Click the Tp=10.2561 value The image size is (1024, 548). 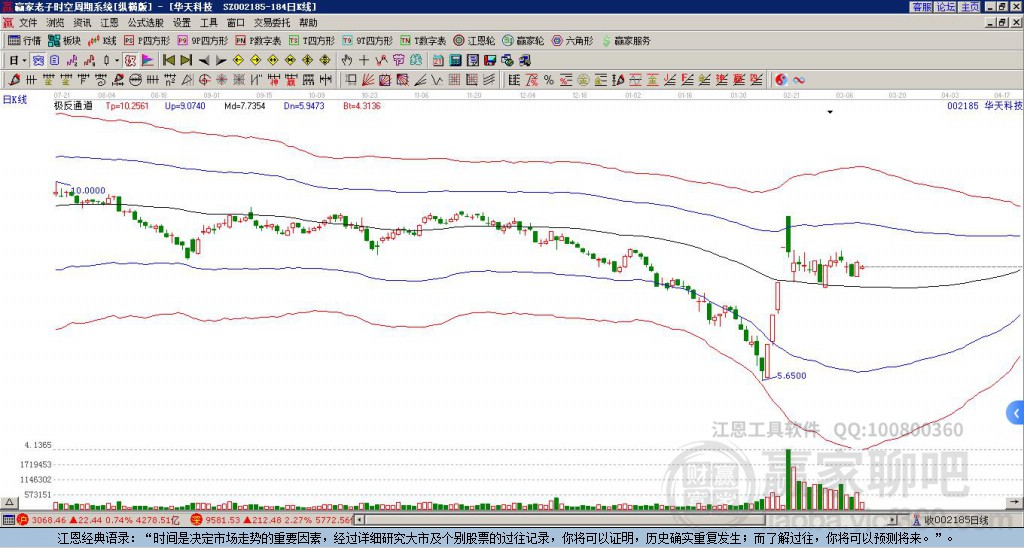pos(127,106)
